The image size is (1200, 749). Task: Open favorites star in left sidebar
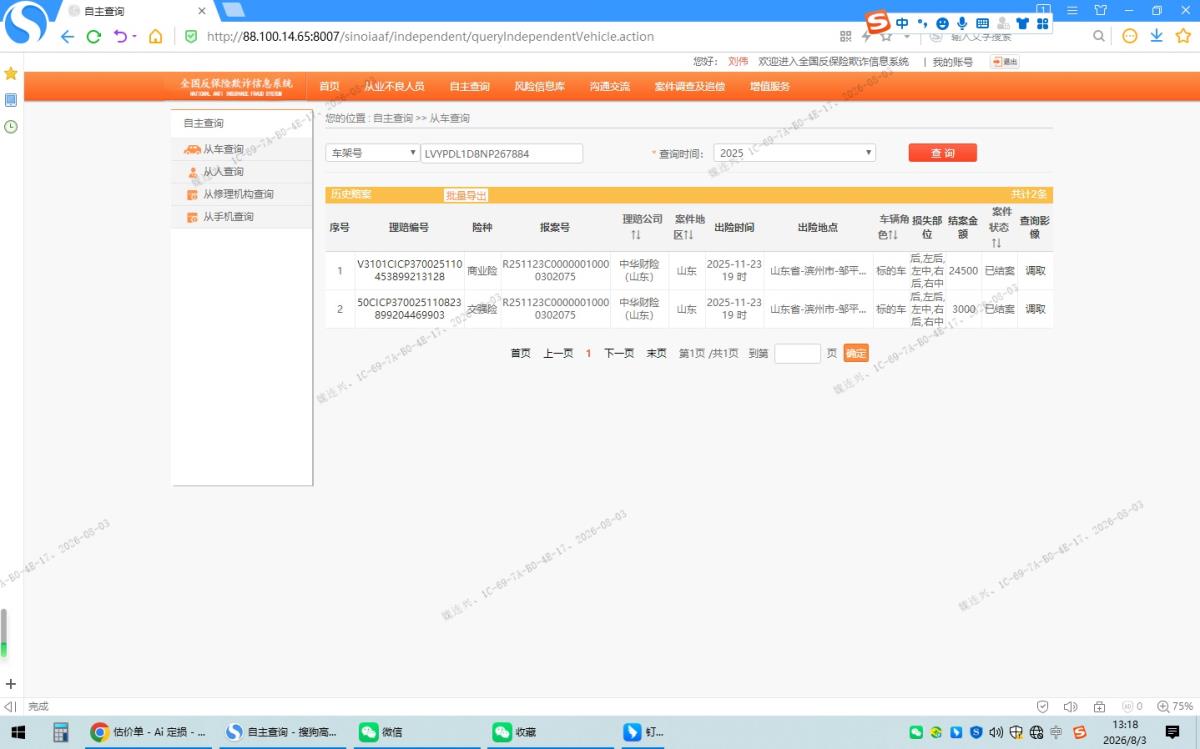11,74
